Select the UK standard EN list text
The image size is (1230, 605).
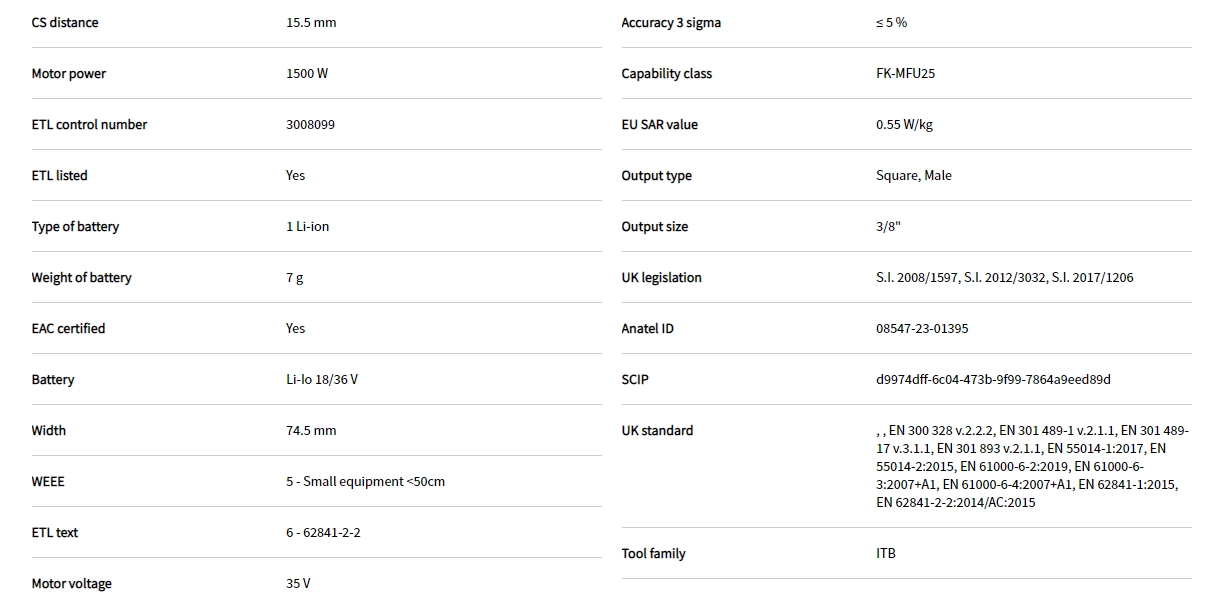(1030, 466)
